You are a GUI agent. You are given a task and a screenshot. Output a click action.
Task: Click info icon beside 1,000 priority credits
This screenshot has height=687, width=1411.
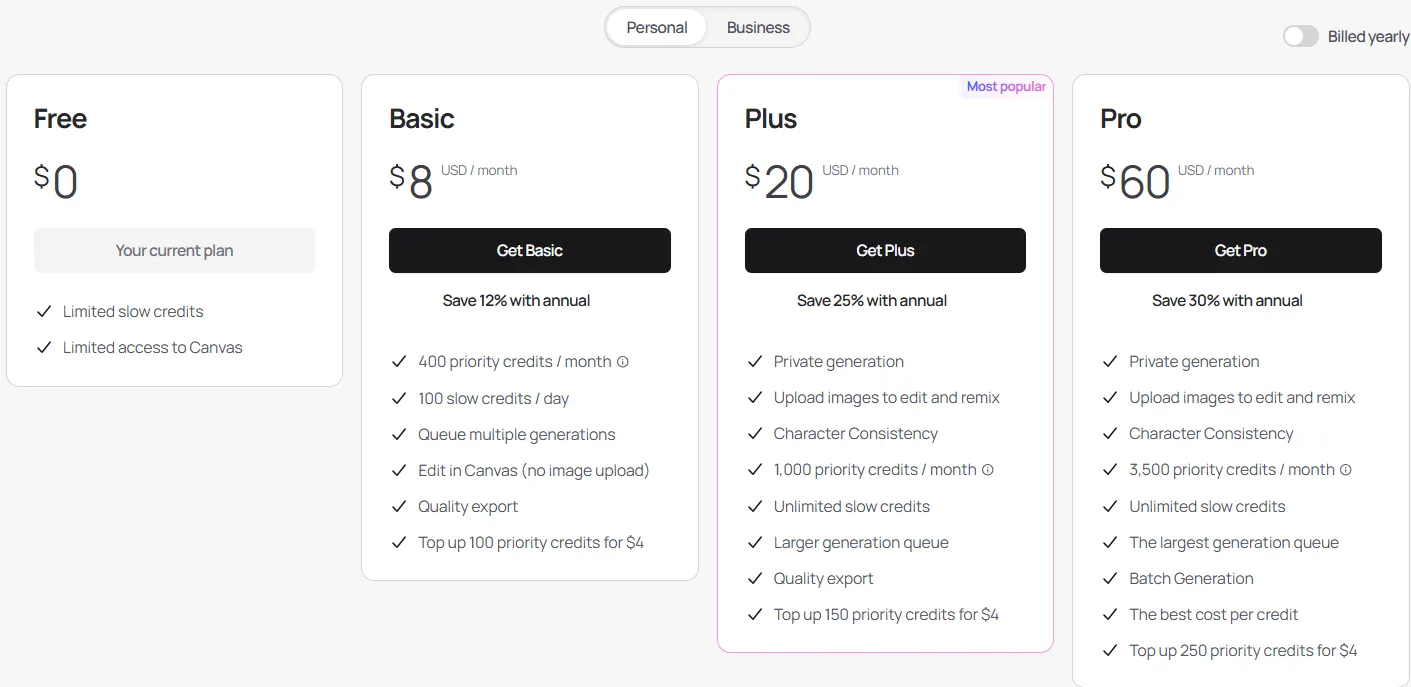point(988,470)
